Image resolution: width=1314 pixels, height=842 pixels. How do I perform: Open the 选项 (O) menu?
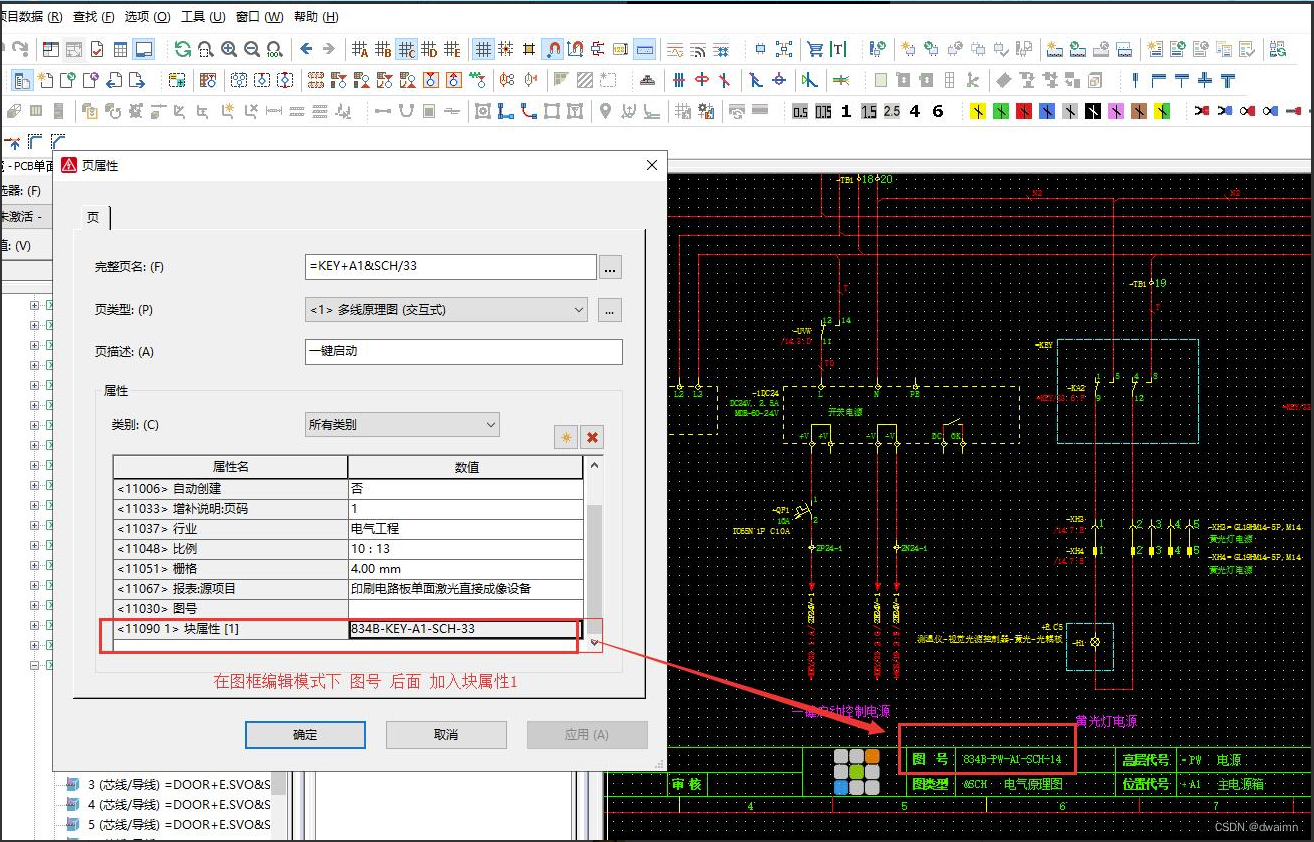tap(147, 17)
